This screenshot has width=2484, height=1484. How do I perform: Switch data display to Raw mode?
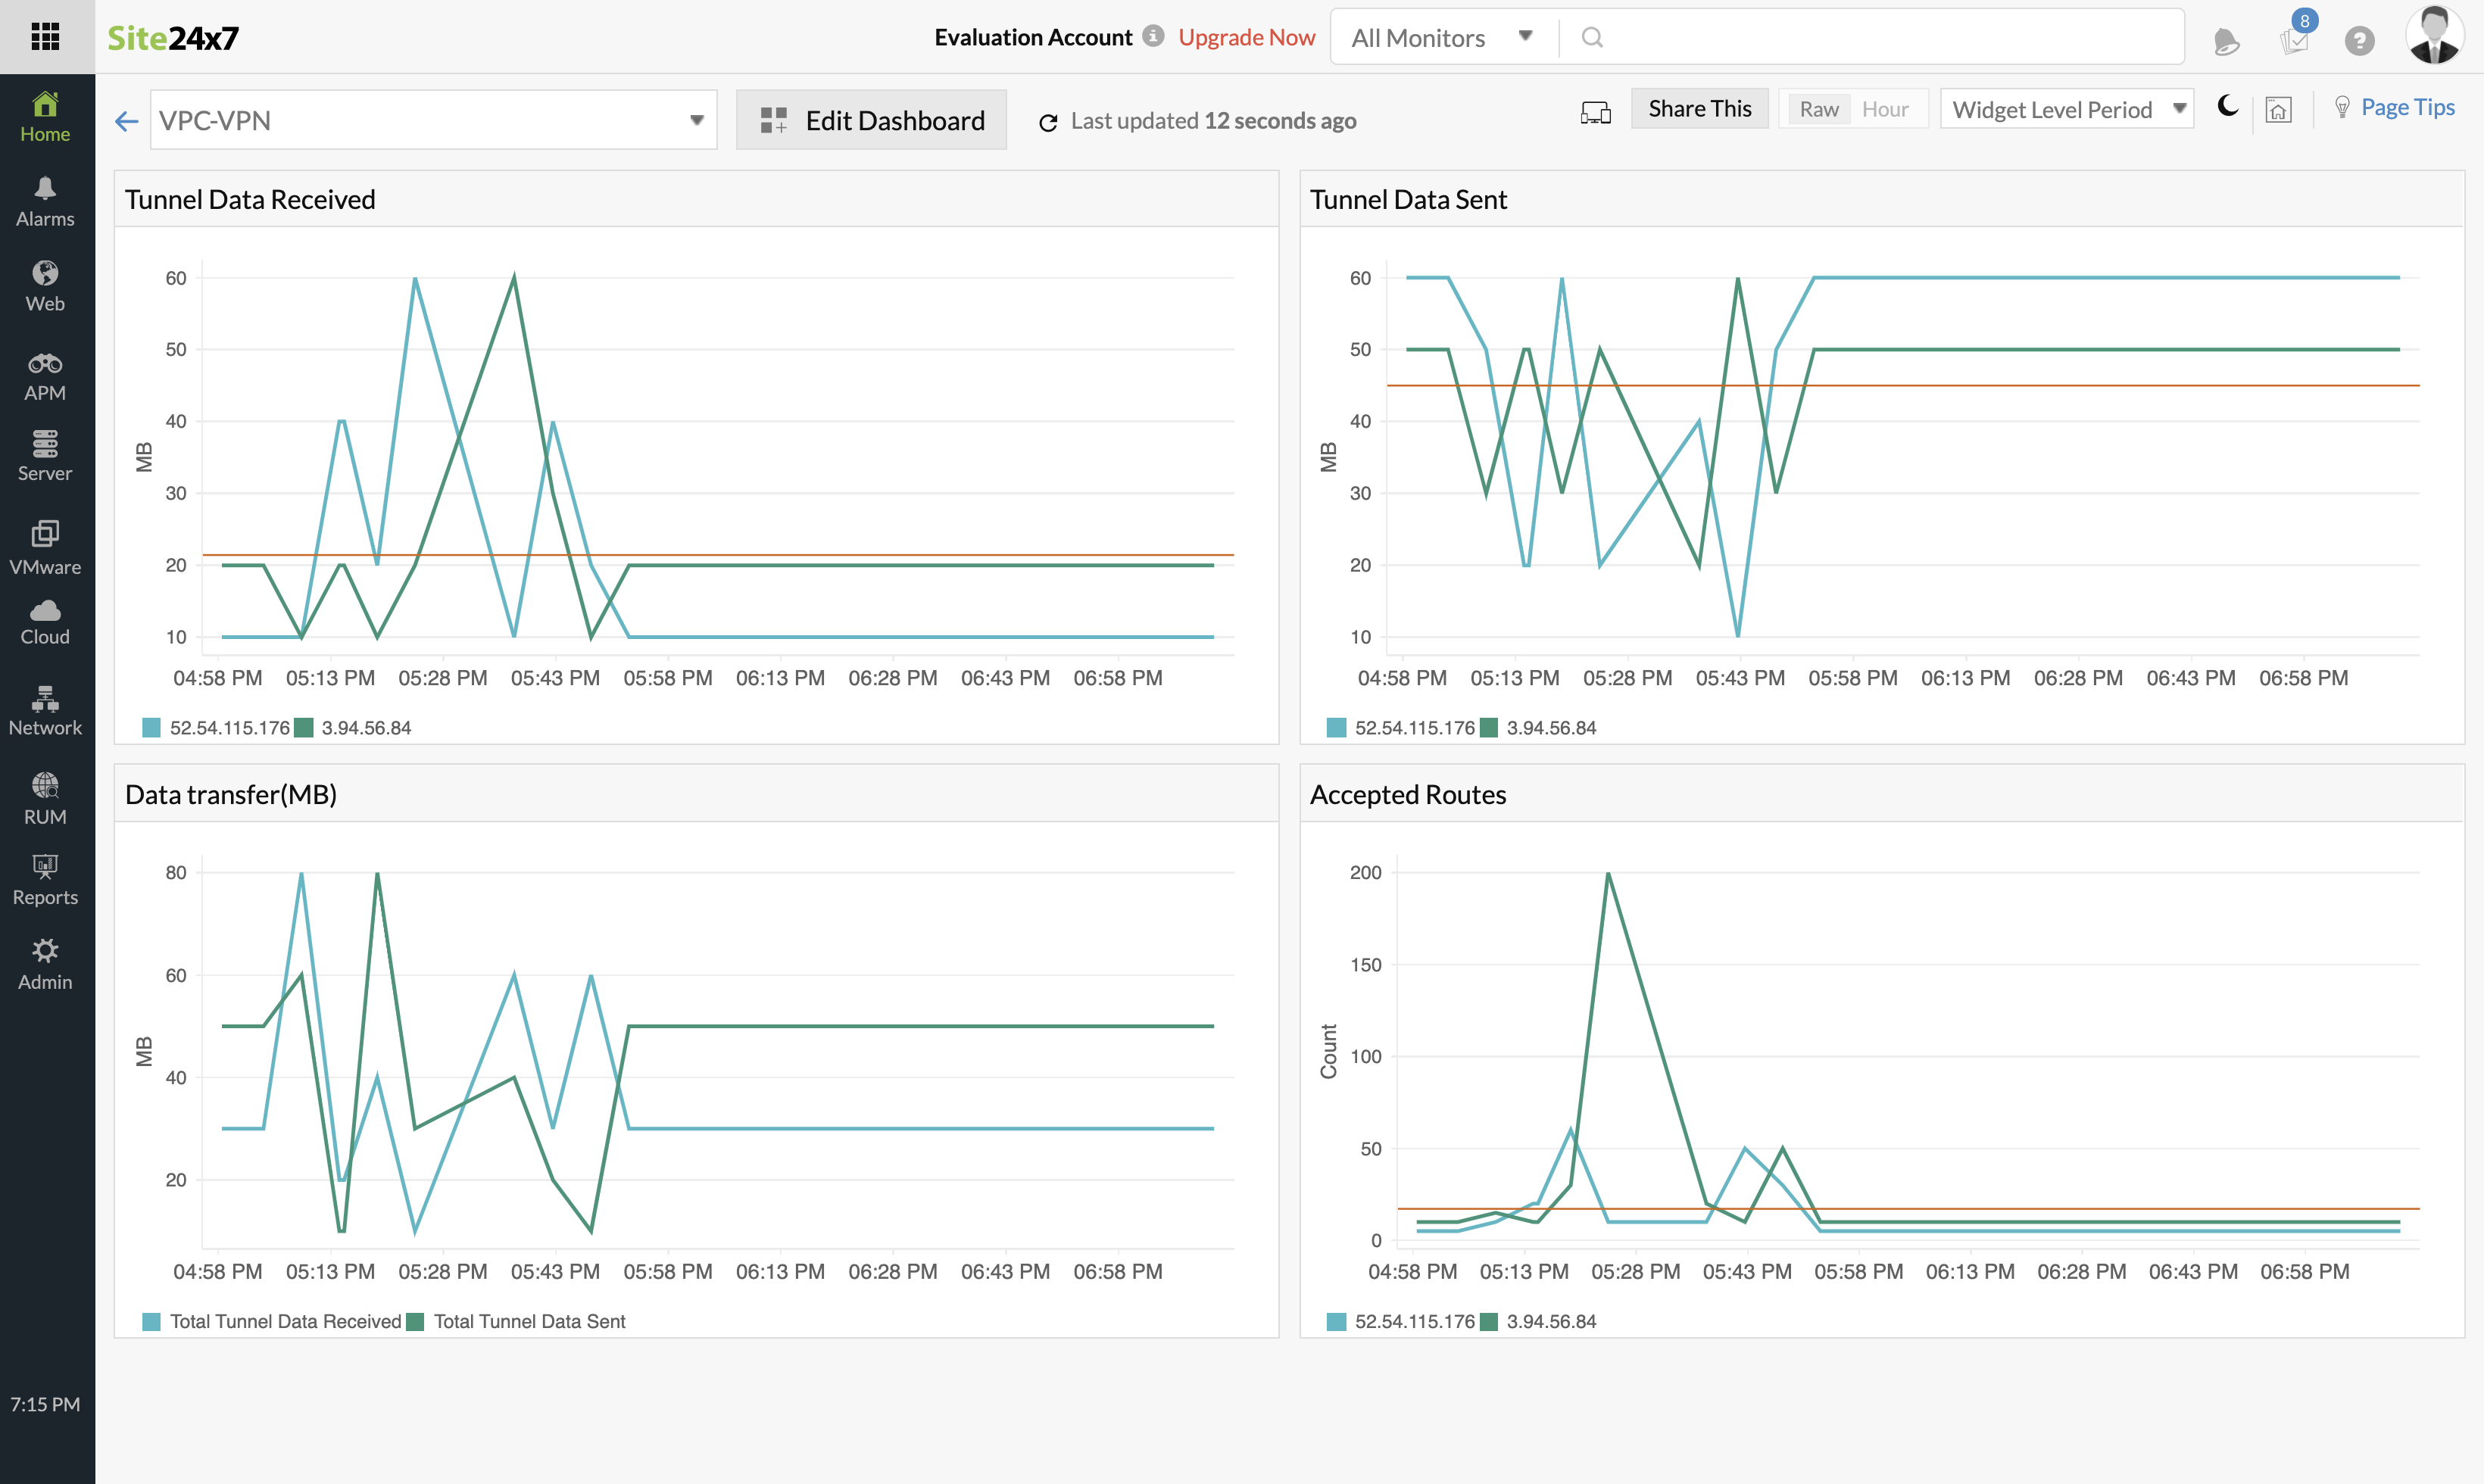coord(1820,108)
